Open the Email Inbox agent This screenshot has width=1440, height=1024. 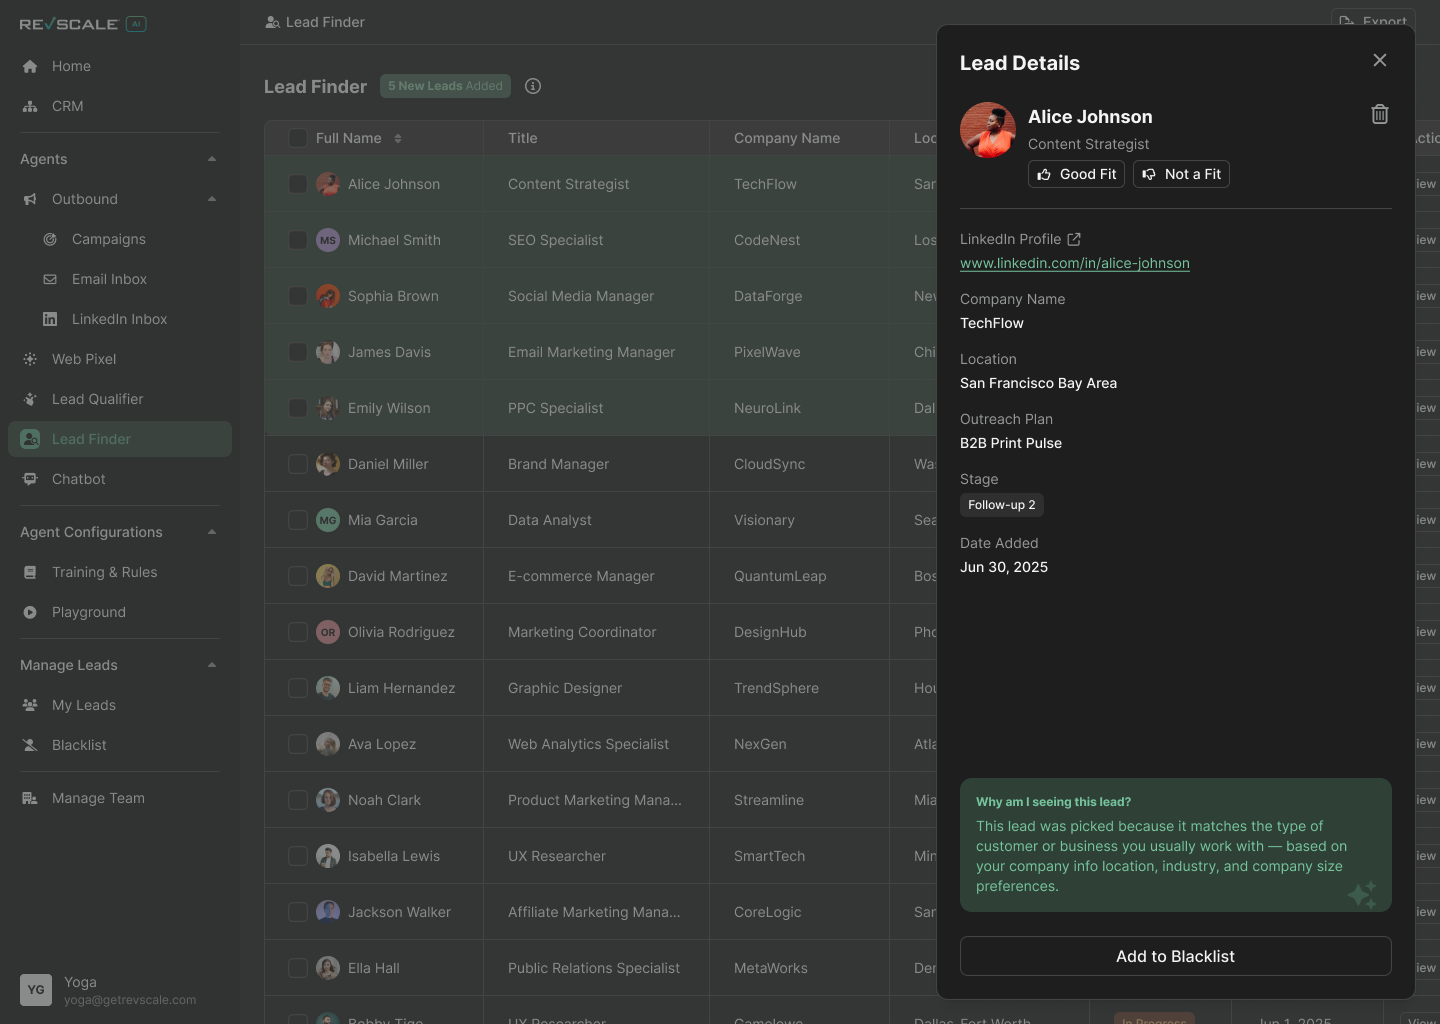tap(108, 279)
